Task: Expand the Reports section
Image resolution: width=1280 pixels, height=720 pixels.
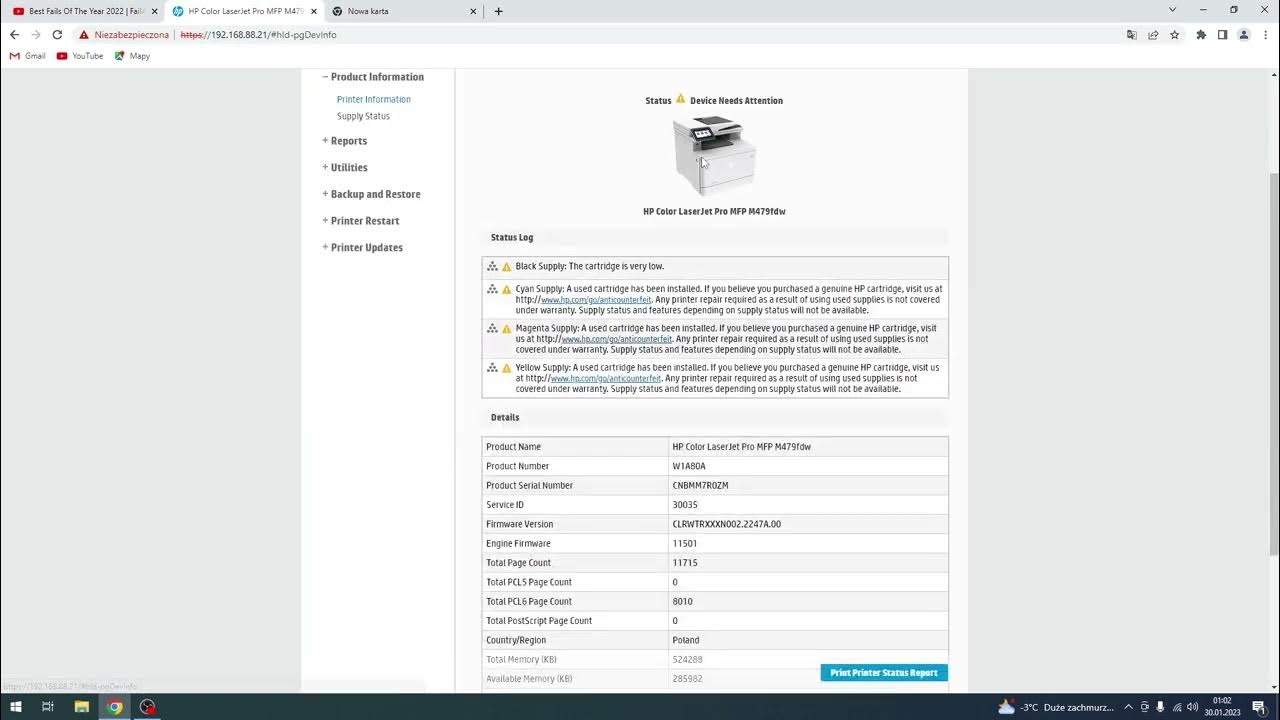Action: point(344,141)
